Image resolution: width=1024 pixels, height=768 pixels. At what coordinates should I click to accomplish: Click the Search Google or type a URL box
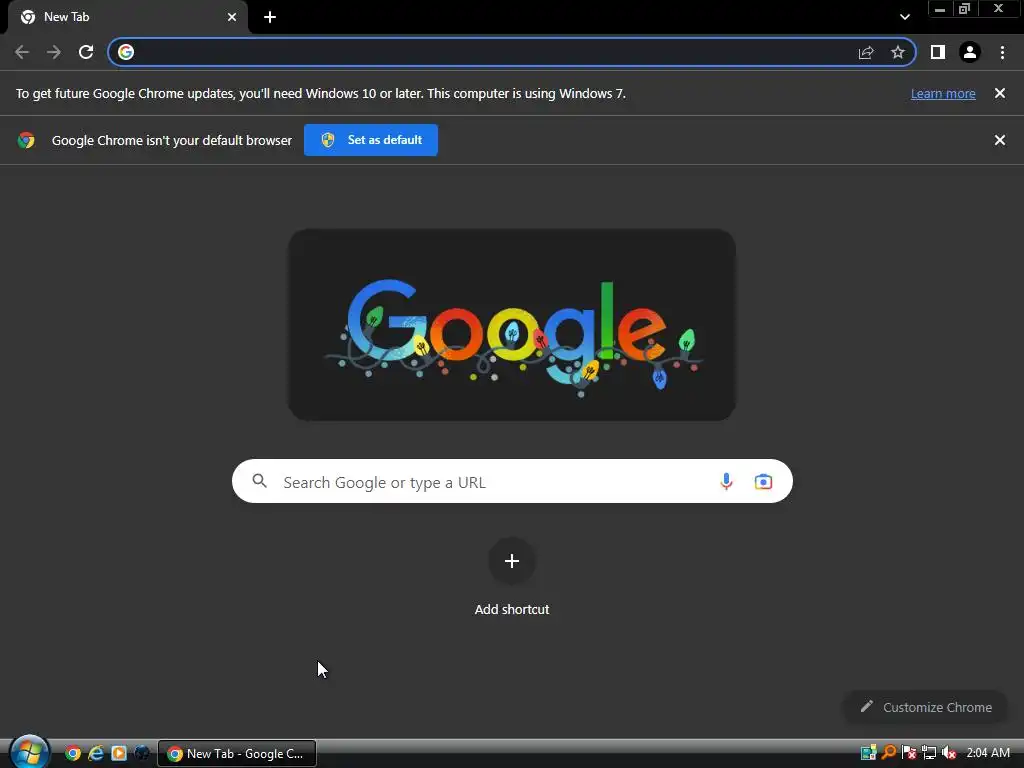click(x=512, y=481)
